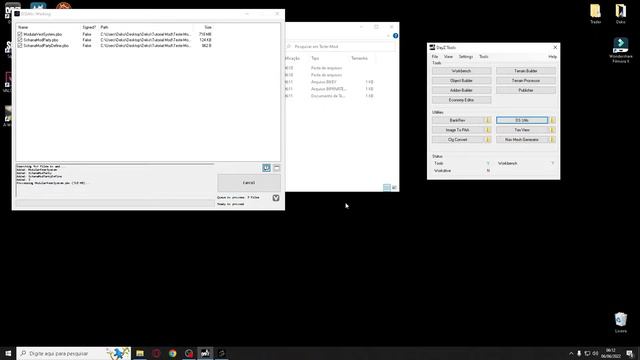Viewport: 640px width, 360px height.
Task: Click the Explorer search field
Action: [340, 47]
